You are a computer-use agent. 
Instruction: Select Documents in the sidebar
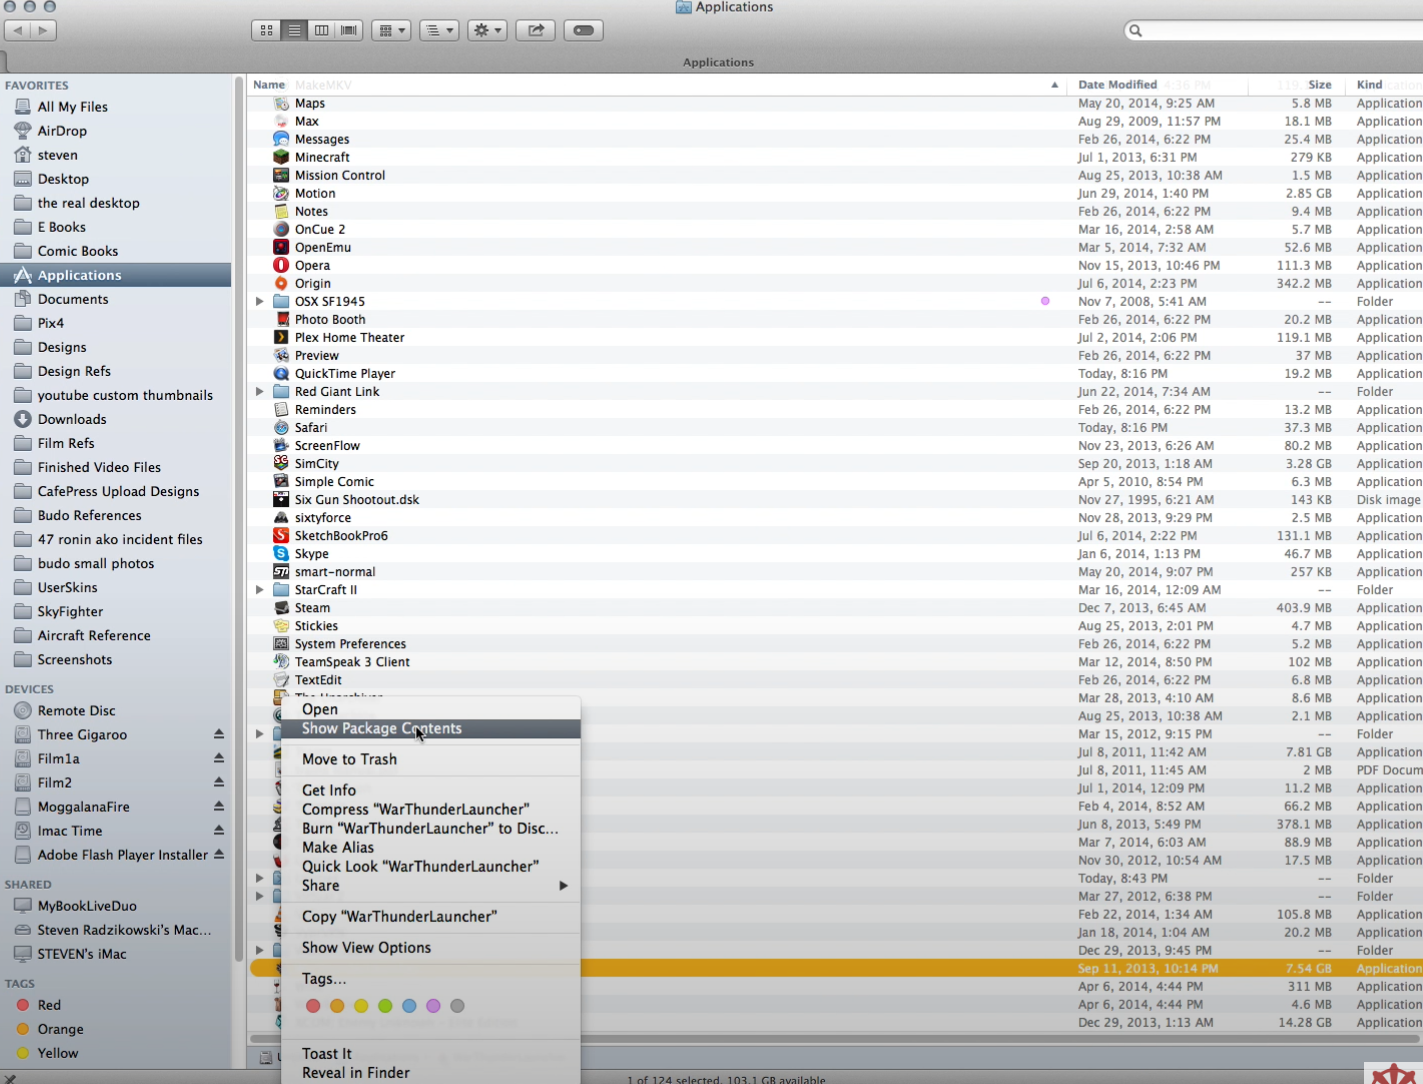click(x=72, y=299)
